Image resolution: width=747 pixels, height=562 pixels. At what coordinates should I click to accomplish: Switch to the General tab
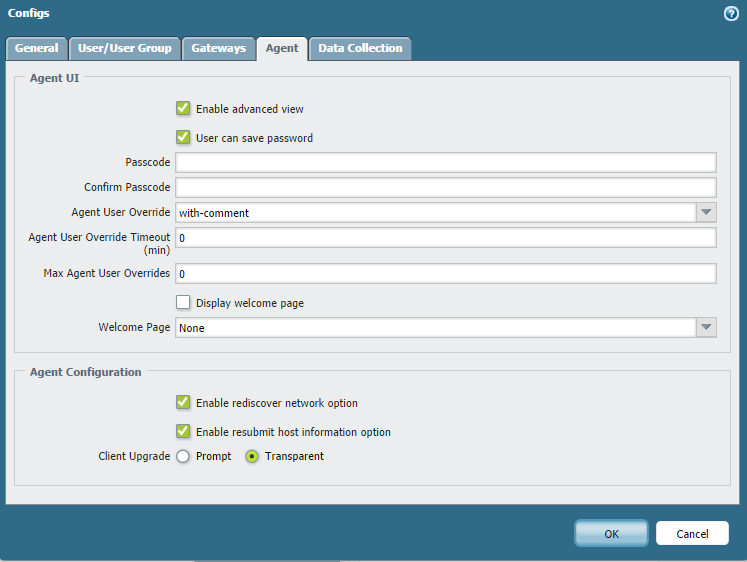(37, 48)
